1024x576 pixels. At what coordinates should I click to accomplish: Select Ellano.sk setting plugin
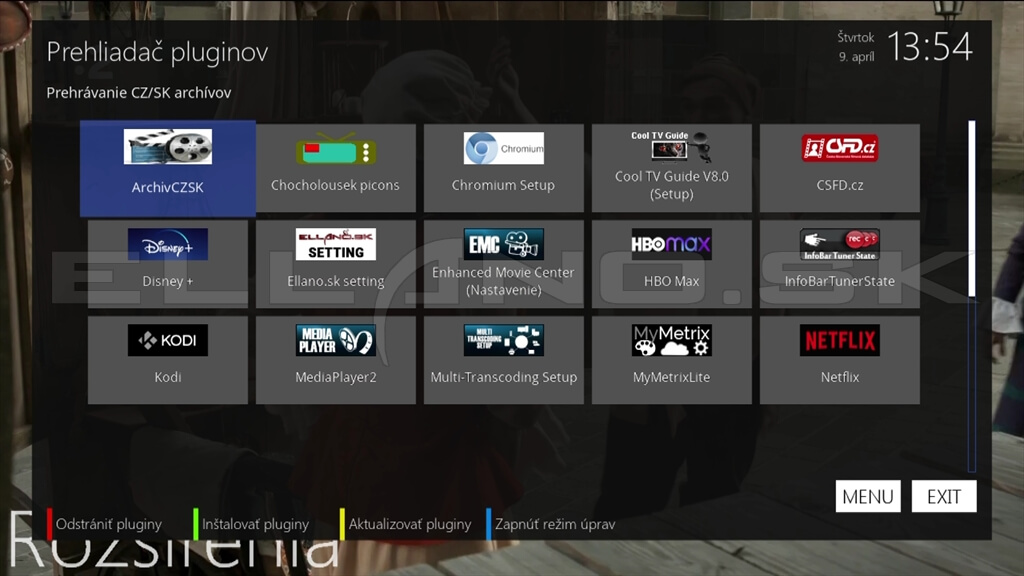click(335, 264)
